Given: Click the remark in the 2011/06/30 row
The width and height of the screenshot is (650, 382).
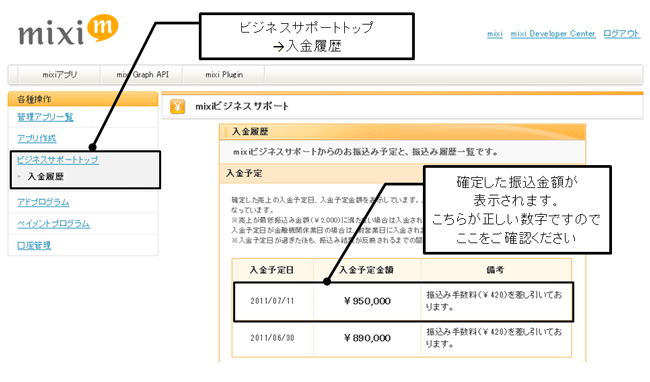Looking at the screenshot, I should coord(494,338).
